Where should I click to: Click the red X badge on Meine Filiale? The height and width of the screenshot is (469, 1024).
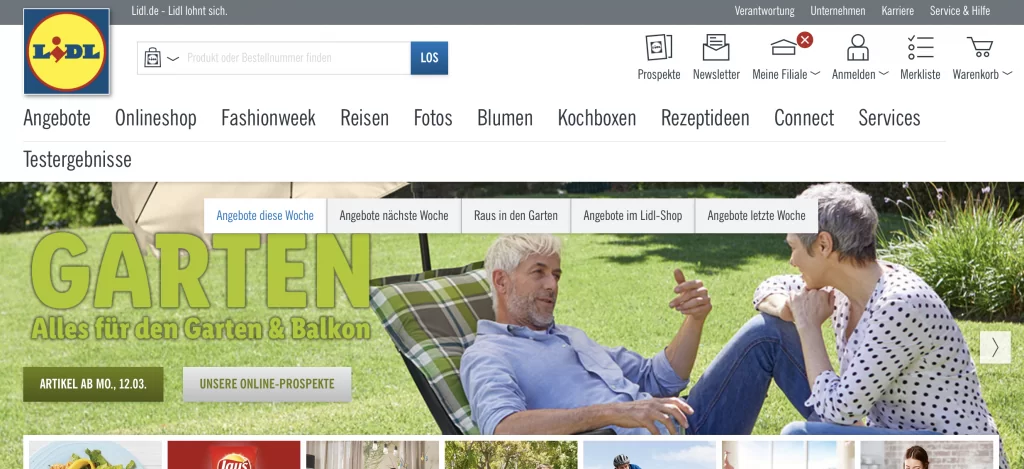805,40
